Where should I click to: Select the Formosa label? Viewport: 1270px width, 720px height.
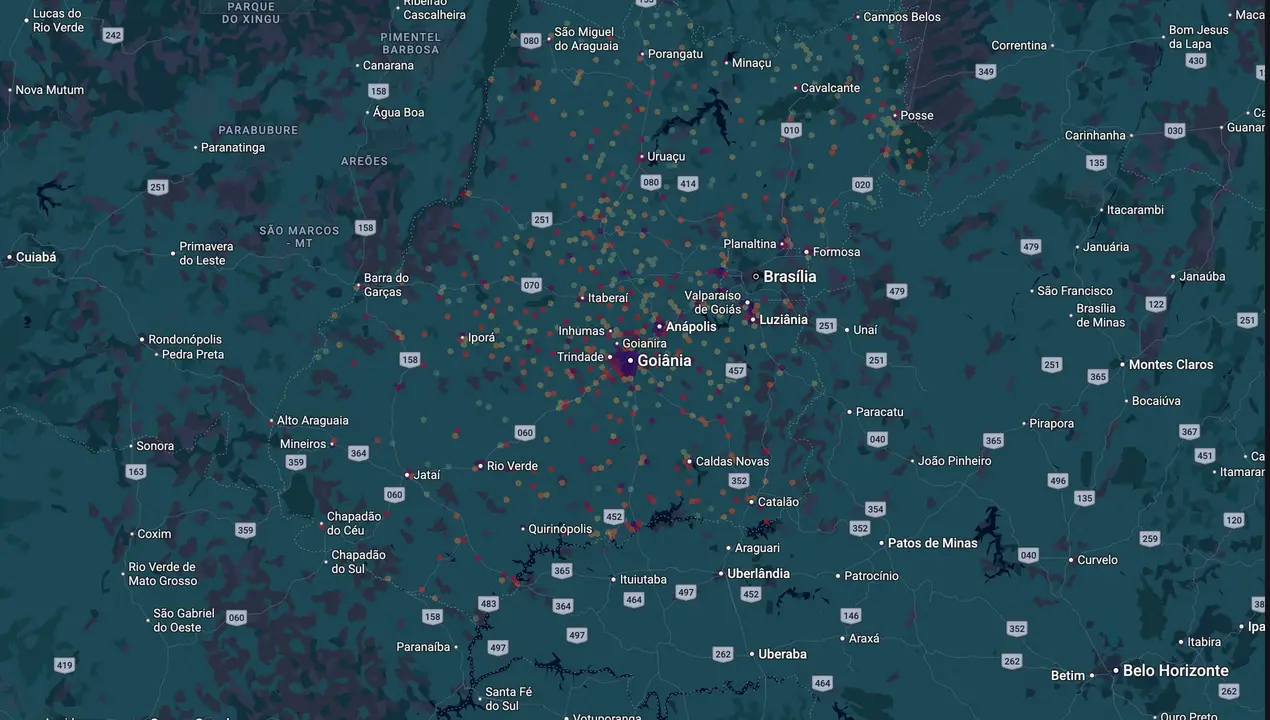click(x=837, y=252)
